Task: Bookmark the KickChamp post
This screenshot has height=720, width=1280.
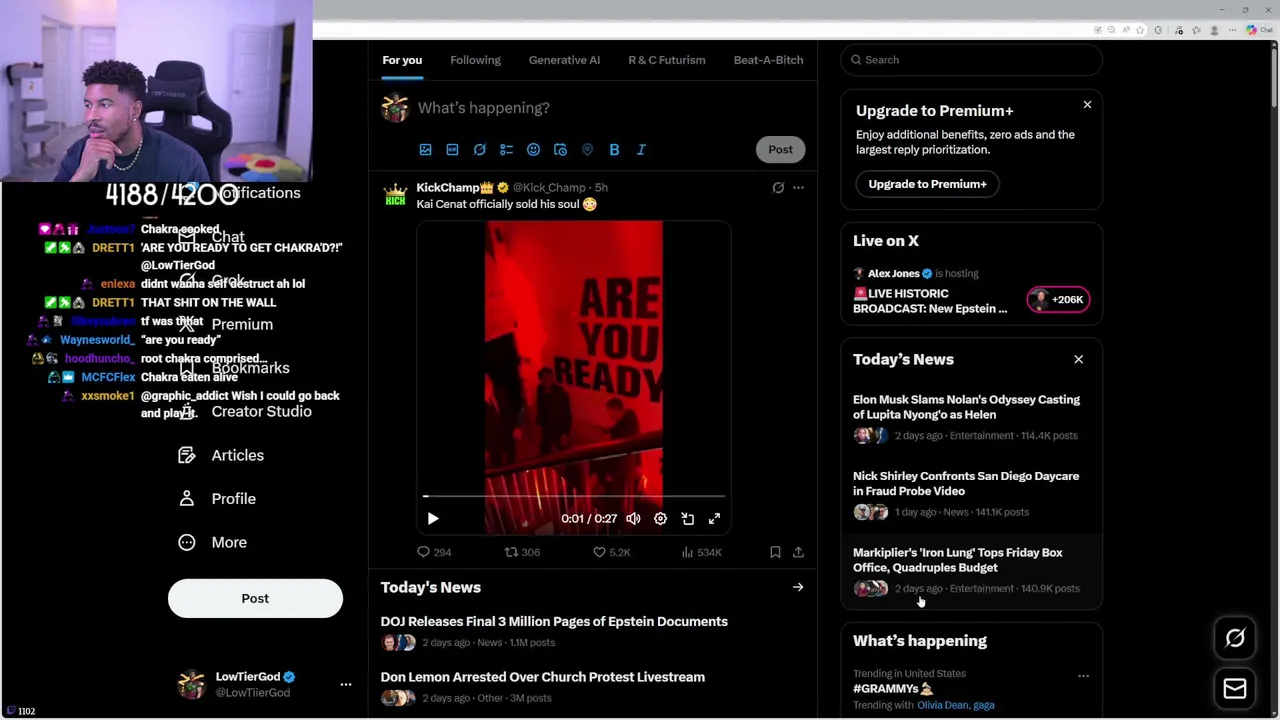Action: pos(775,552)
